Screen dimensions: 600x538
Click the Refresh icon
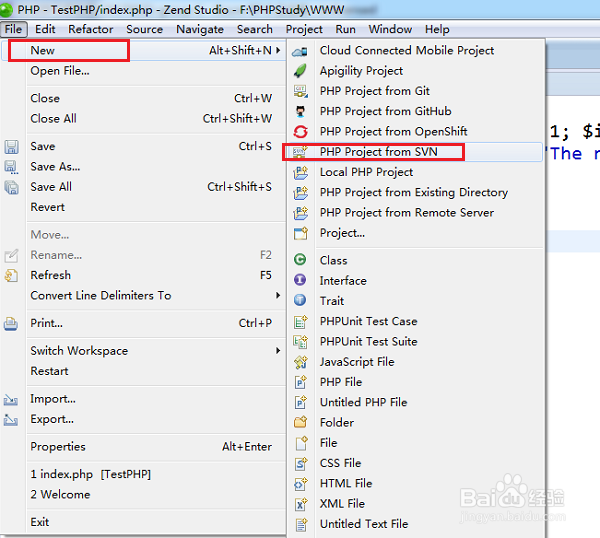point(11,276)
